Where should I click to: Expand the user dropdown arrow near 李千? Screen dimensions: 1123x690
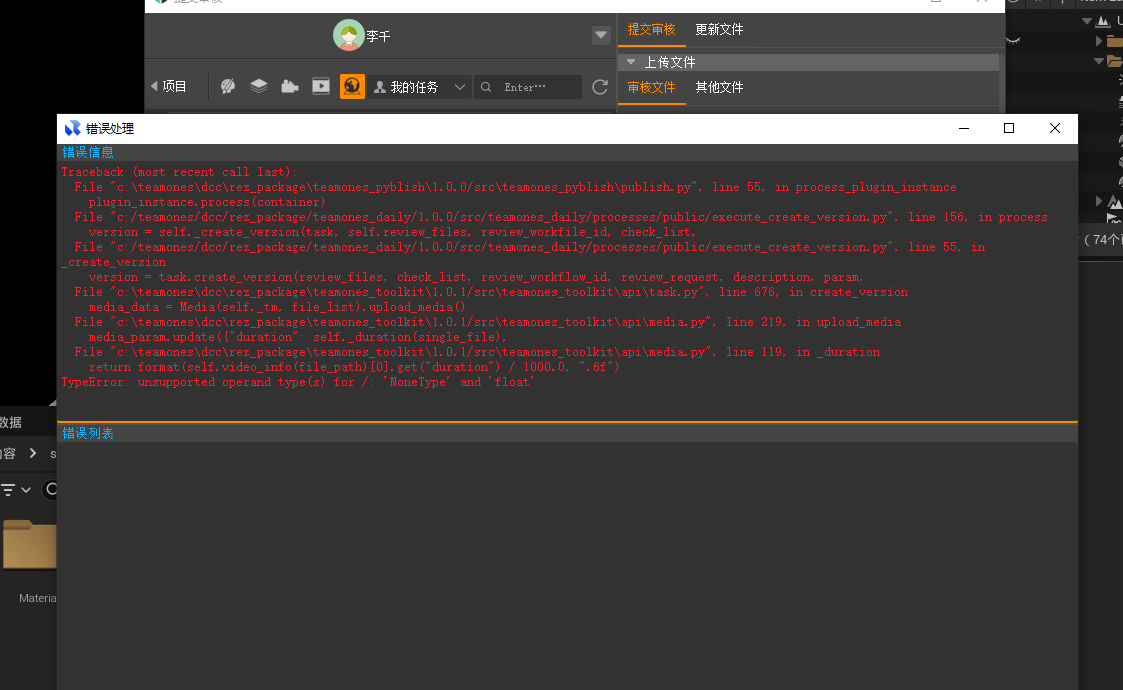click(601, 36)
